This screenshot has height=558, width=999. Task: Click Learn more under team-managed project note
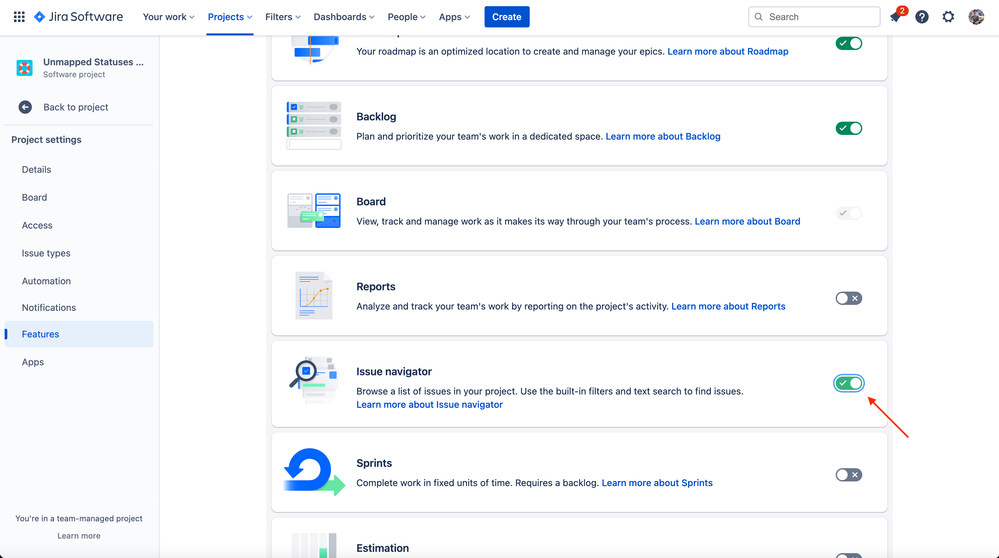[79, 536]
